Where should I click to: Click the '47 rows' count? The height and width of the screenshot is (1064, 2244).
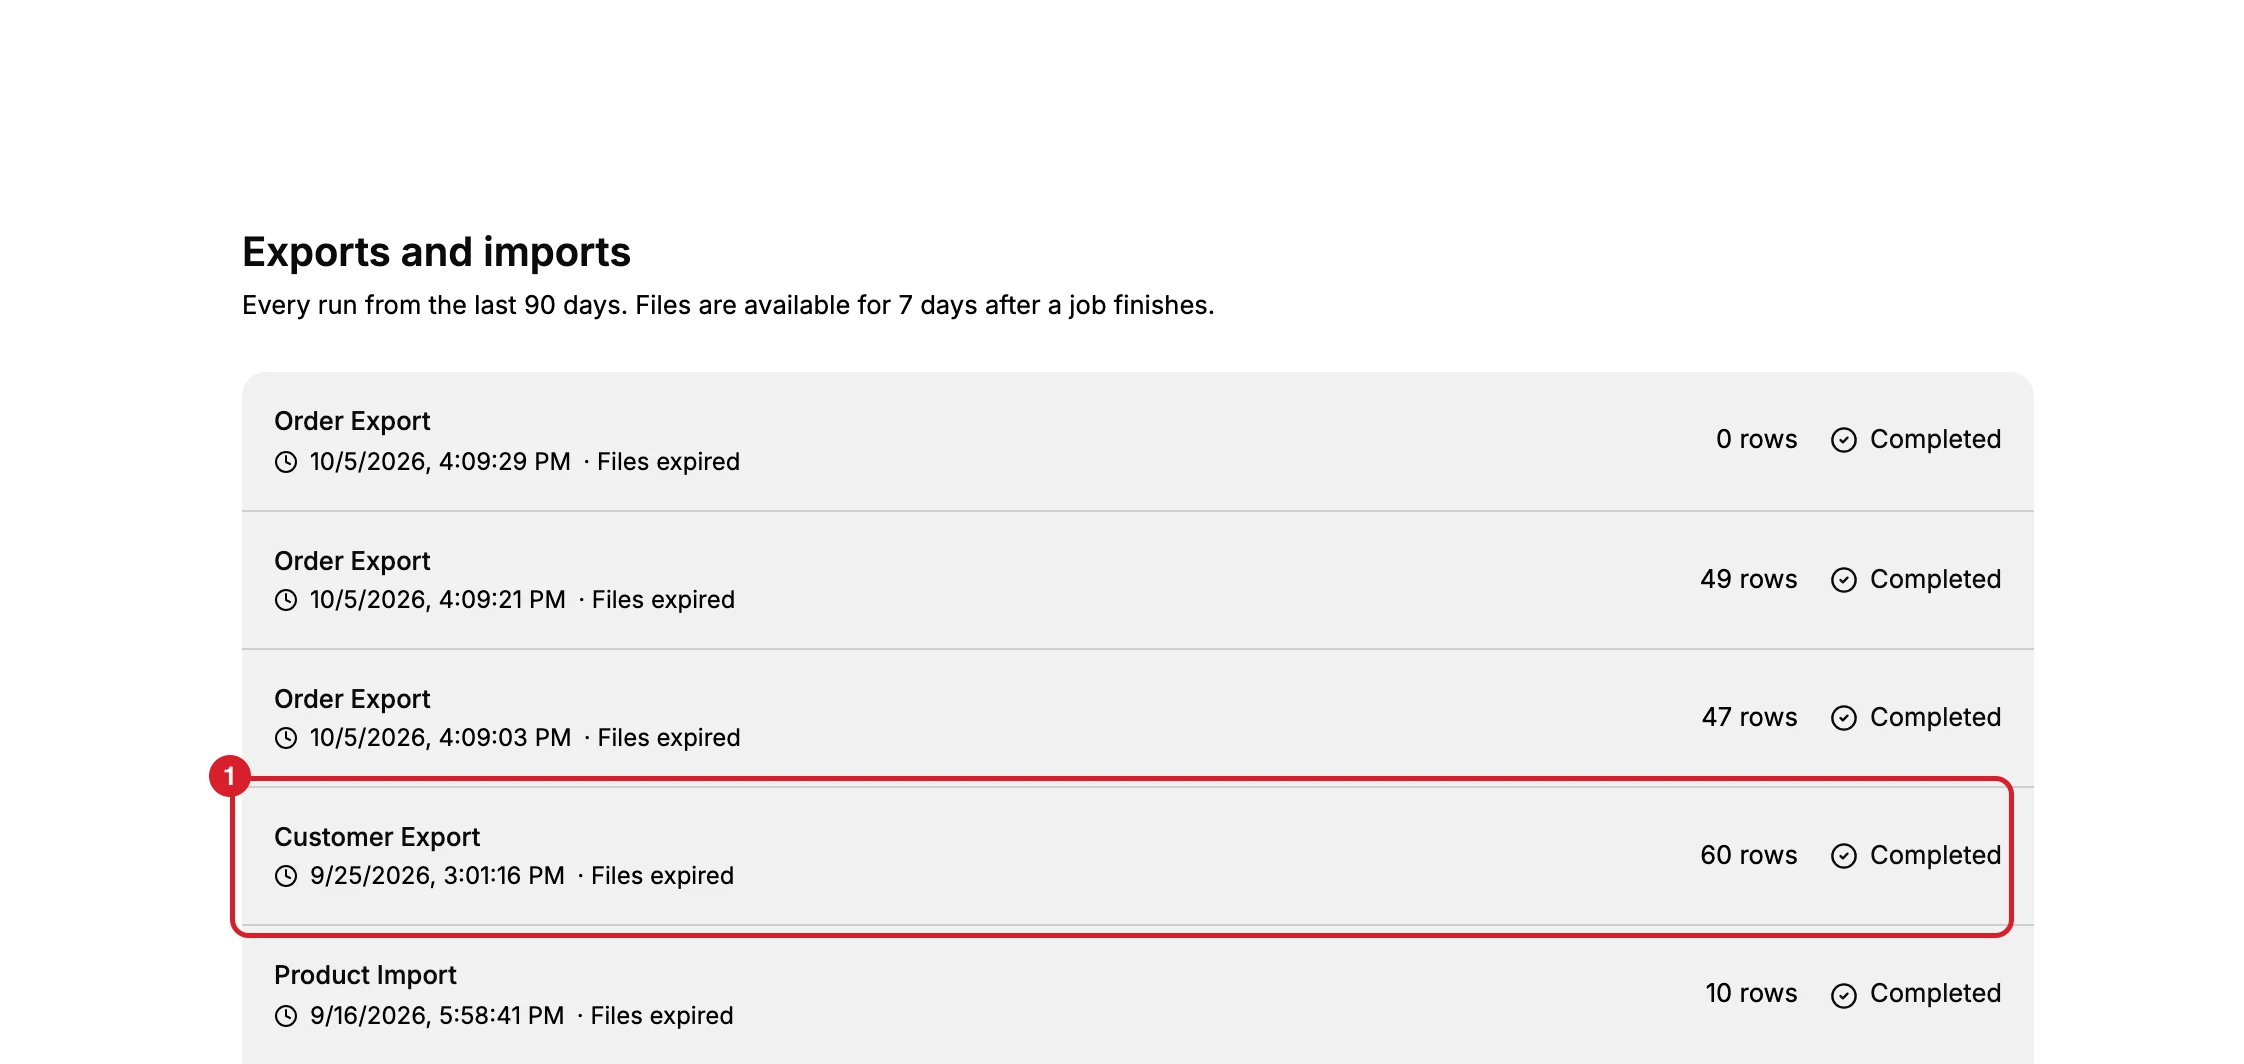(1749, 717)
